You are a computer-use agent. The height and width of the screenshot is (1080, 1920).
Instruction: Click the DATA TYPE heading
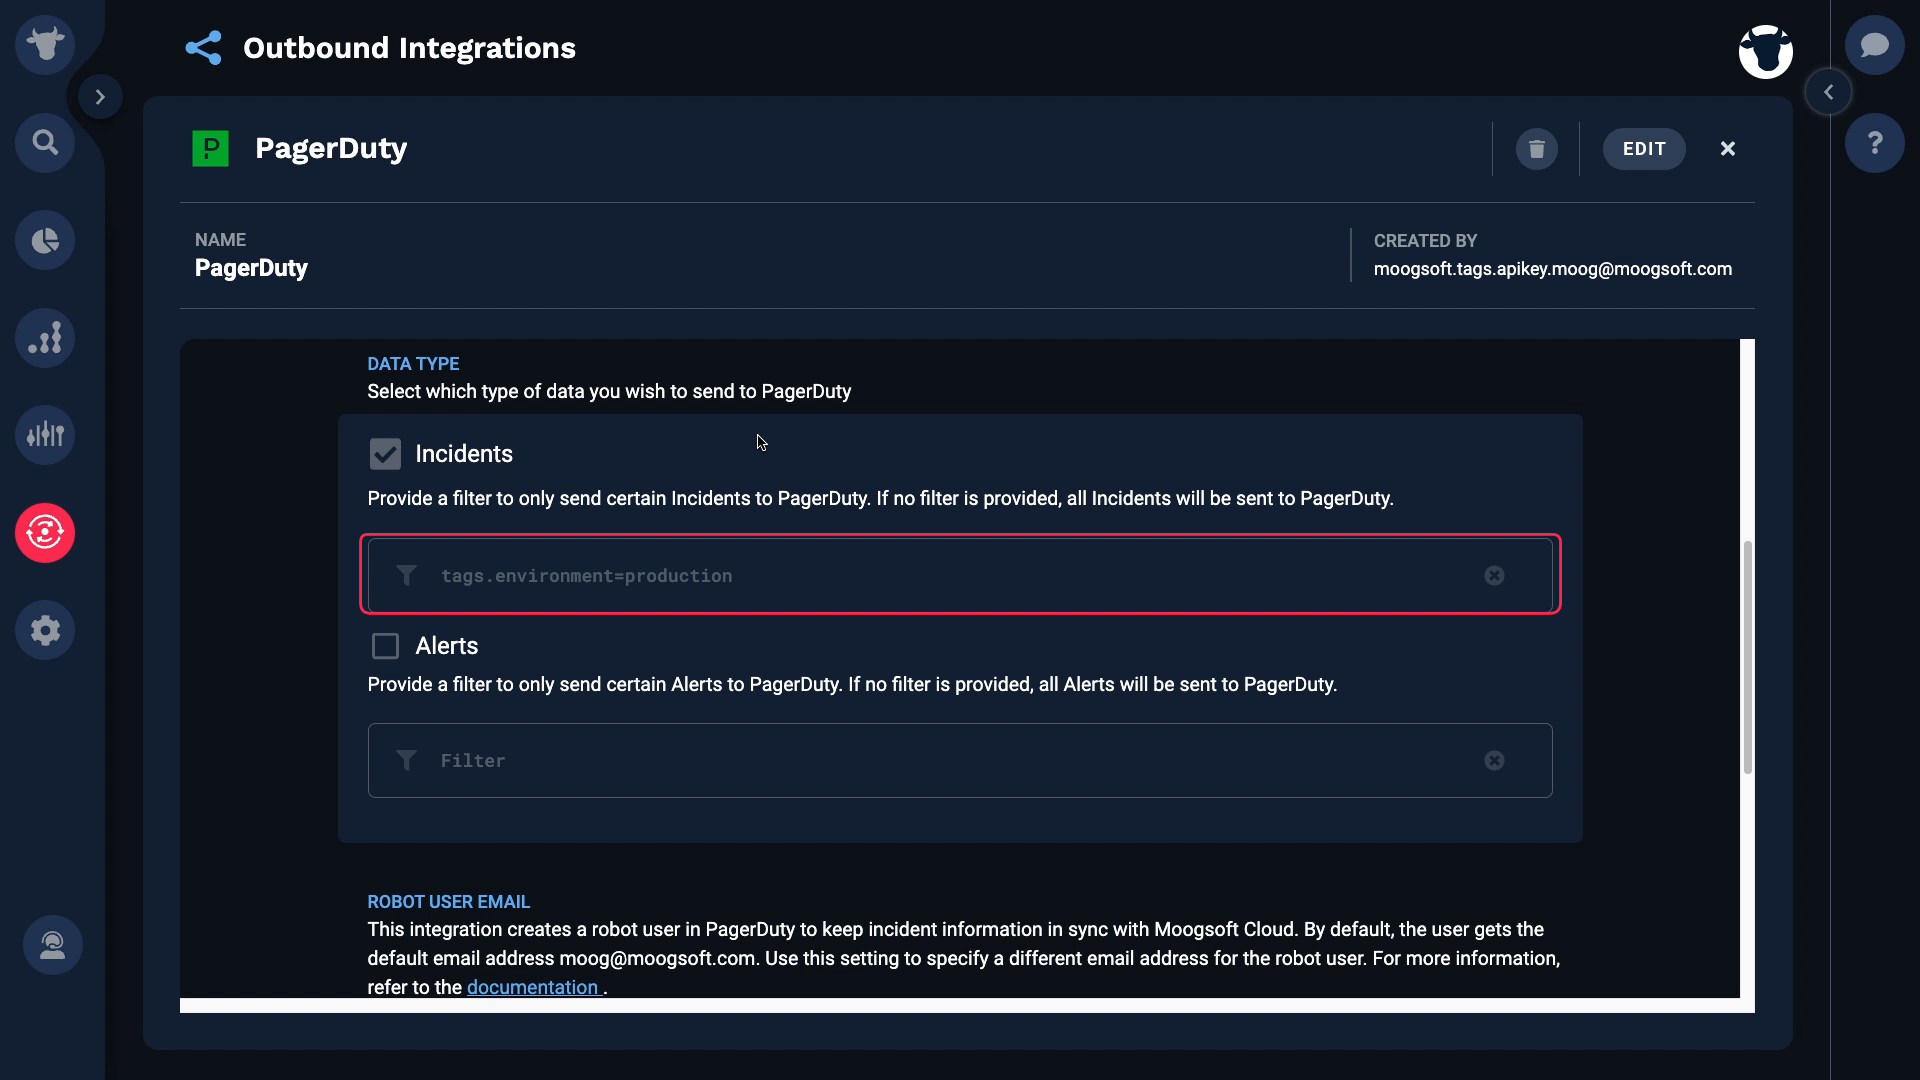click(413, 364)
